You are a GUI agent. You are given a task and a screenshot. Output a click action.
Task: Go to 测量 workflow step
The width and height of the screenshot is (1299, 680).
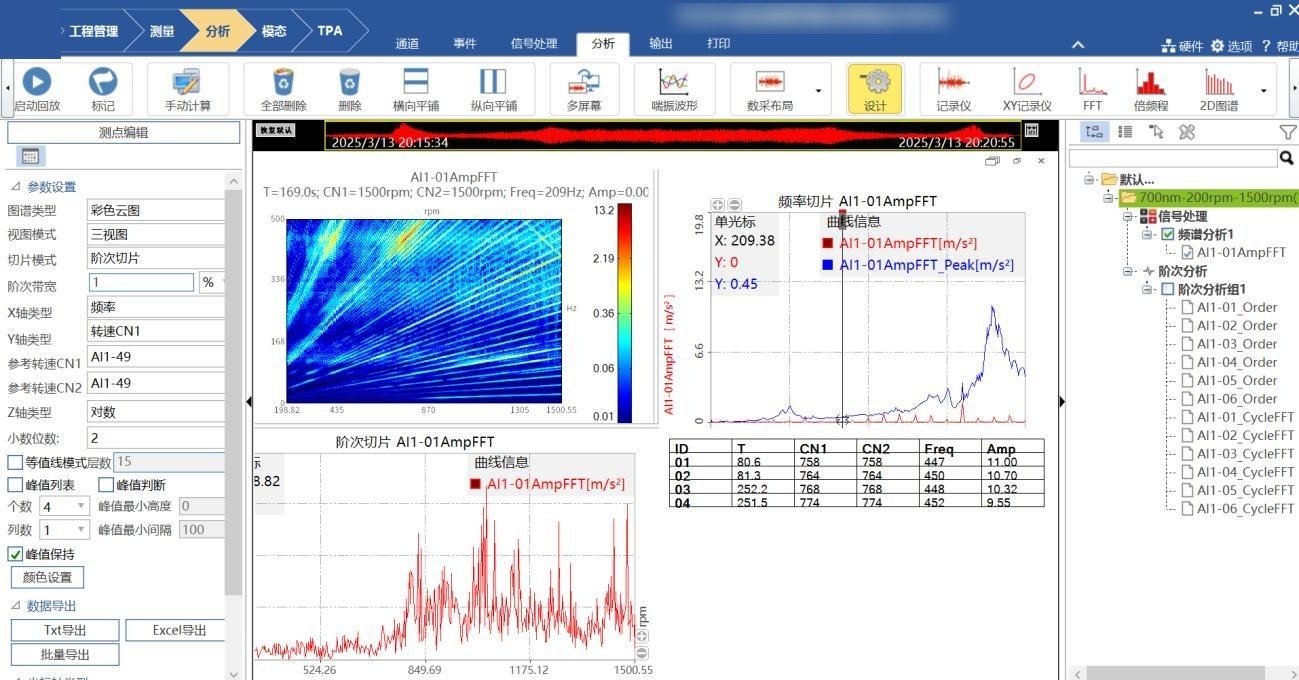[161, 31]
